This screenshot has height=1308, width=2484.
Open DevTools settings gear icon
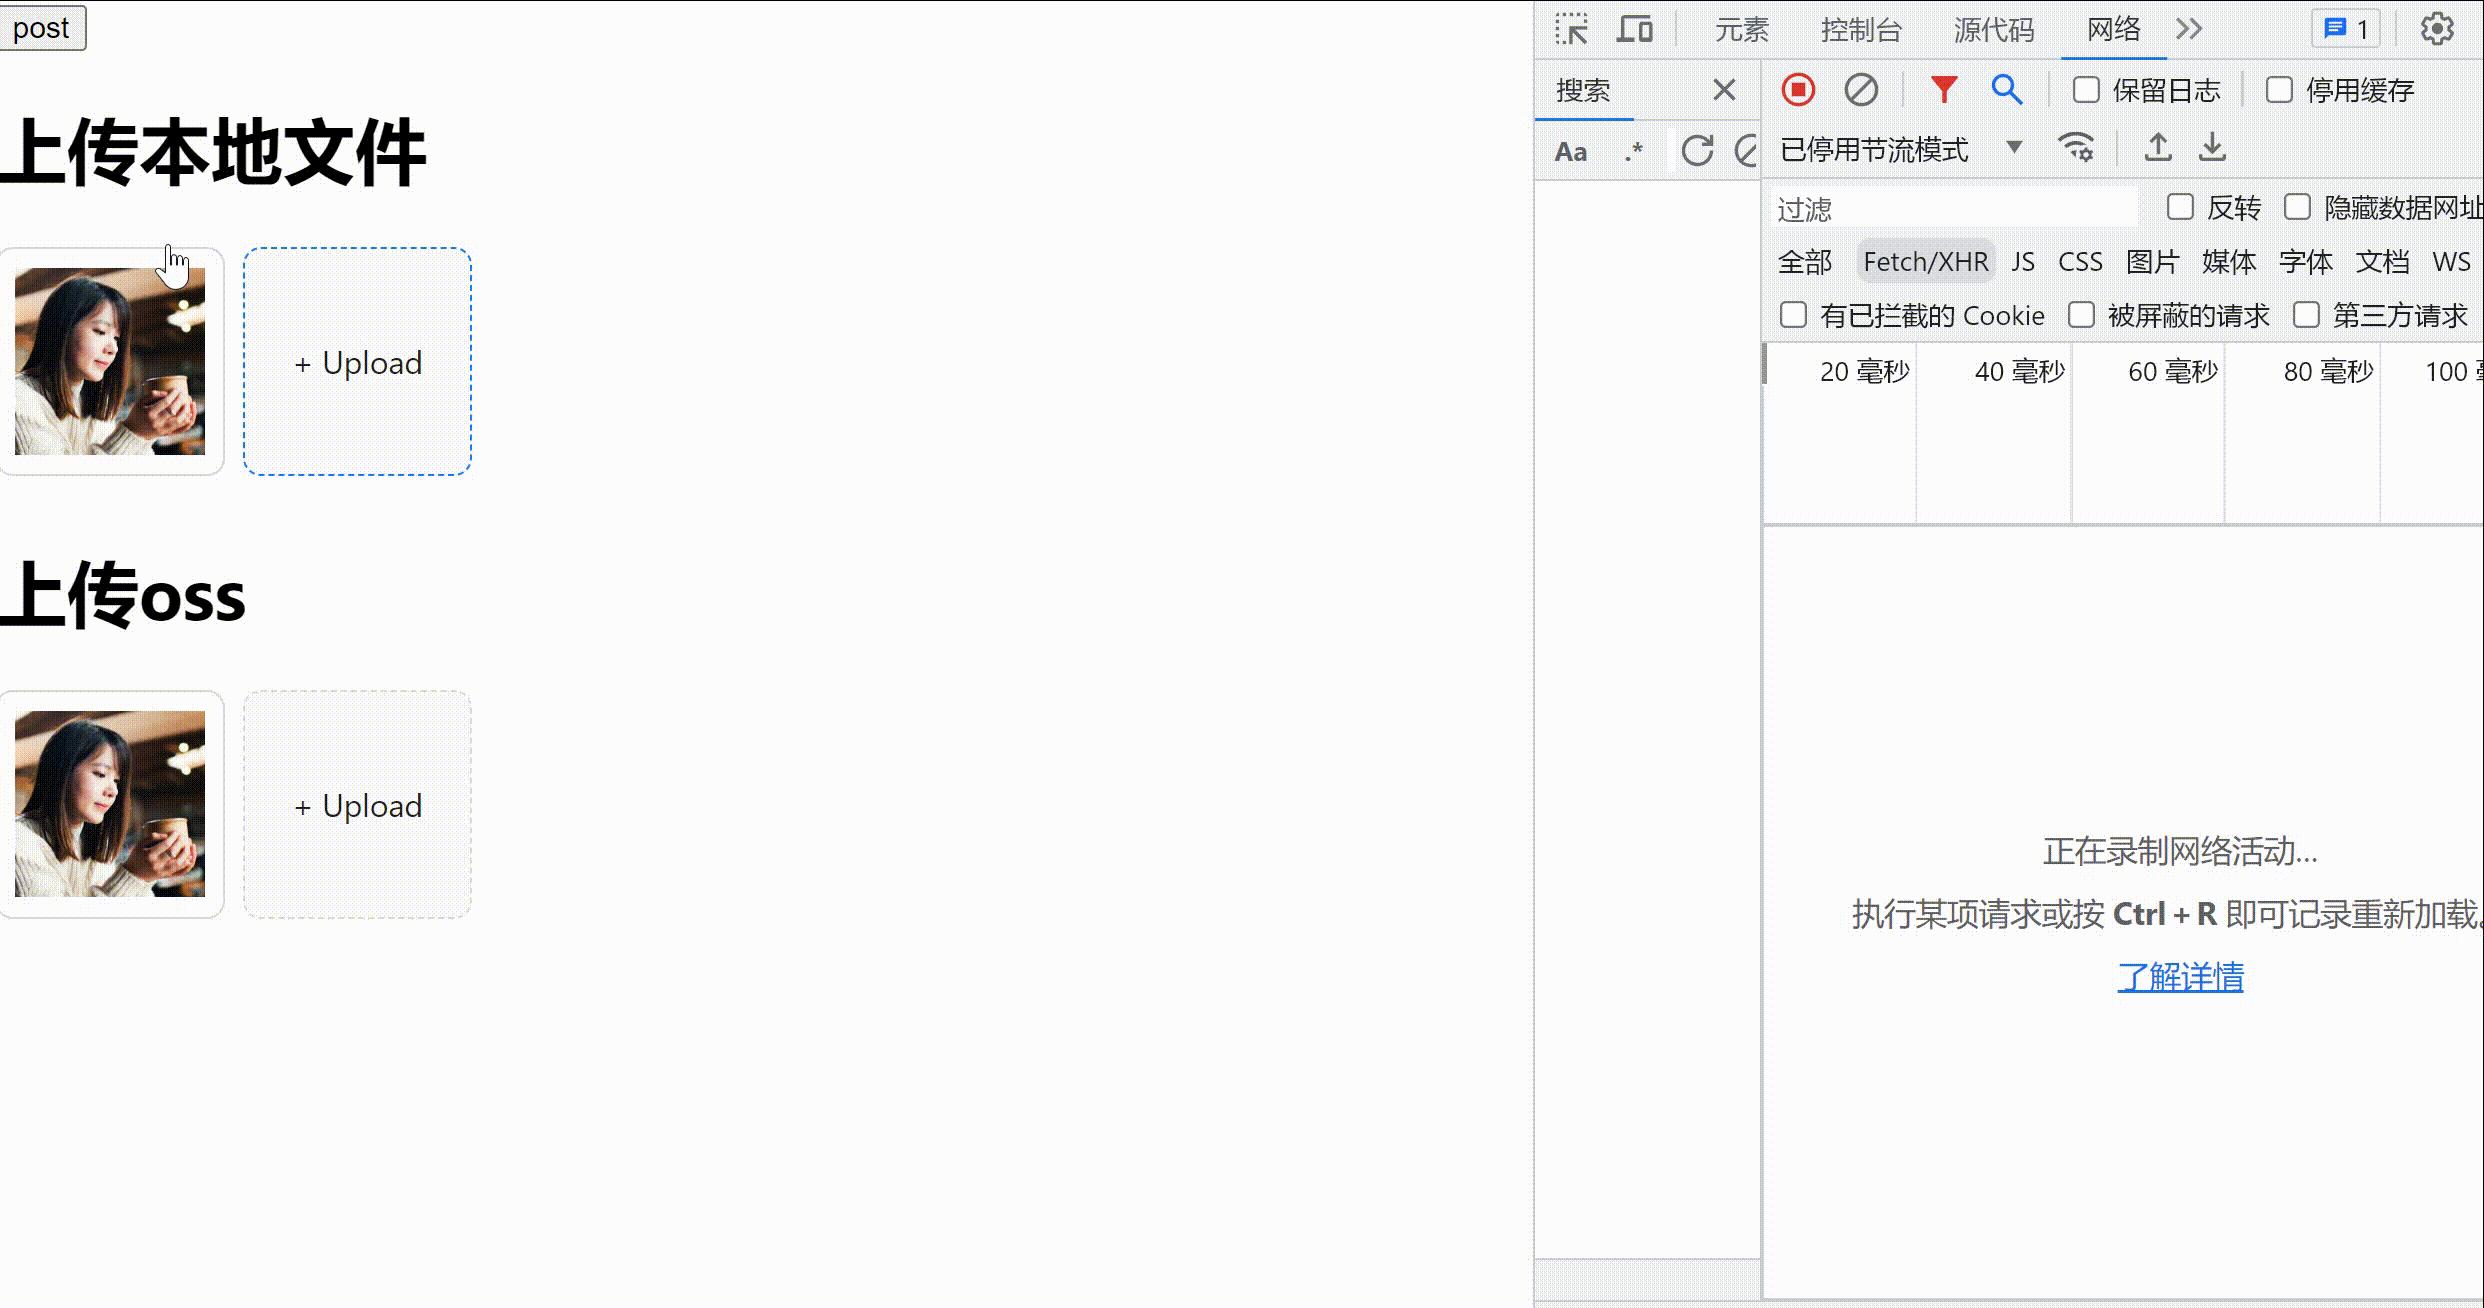[2437, 29]
